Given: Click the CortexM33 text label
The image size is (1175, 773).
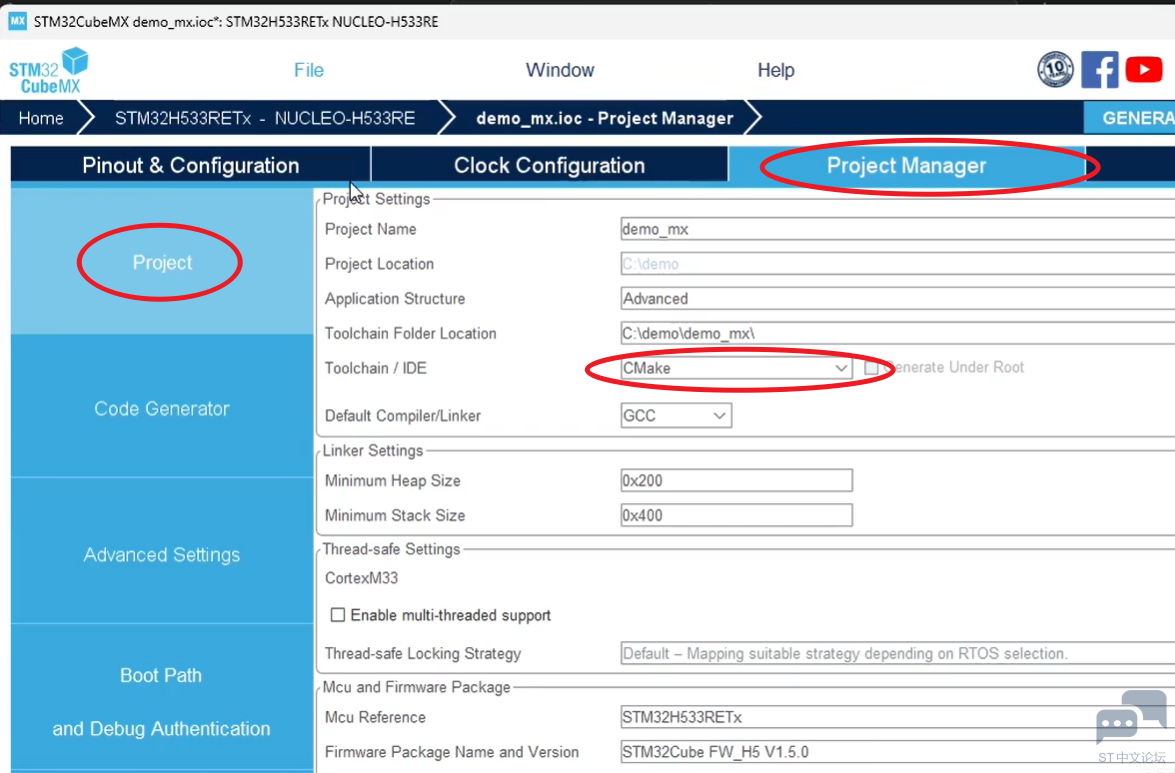Looking at the screenshot, I should click(361, 578).
